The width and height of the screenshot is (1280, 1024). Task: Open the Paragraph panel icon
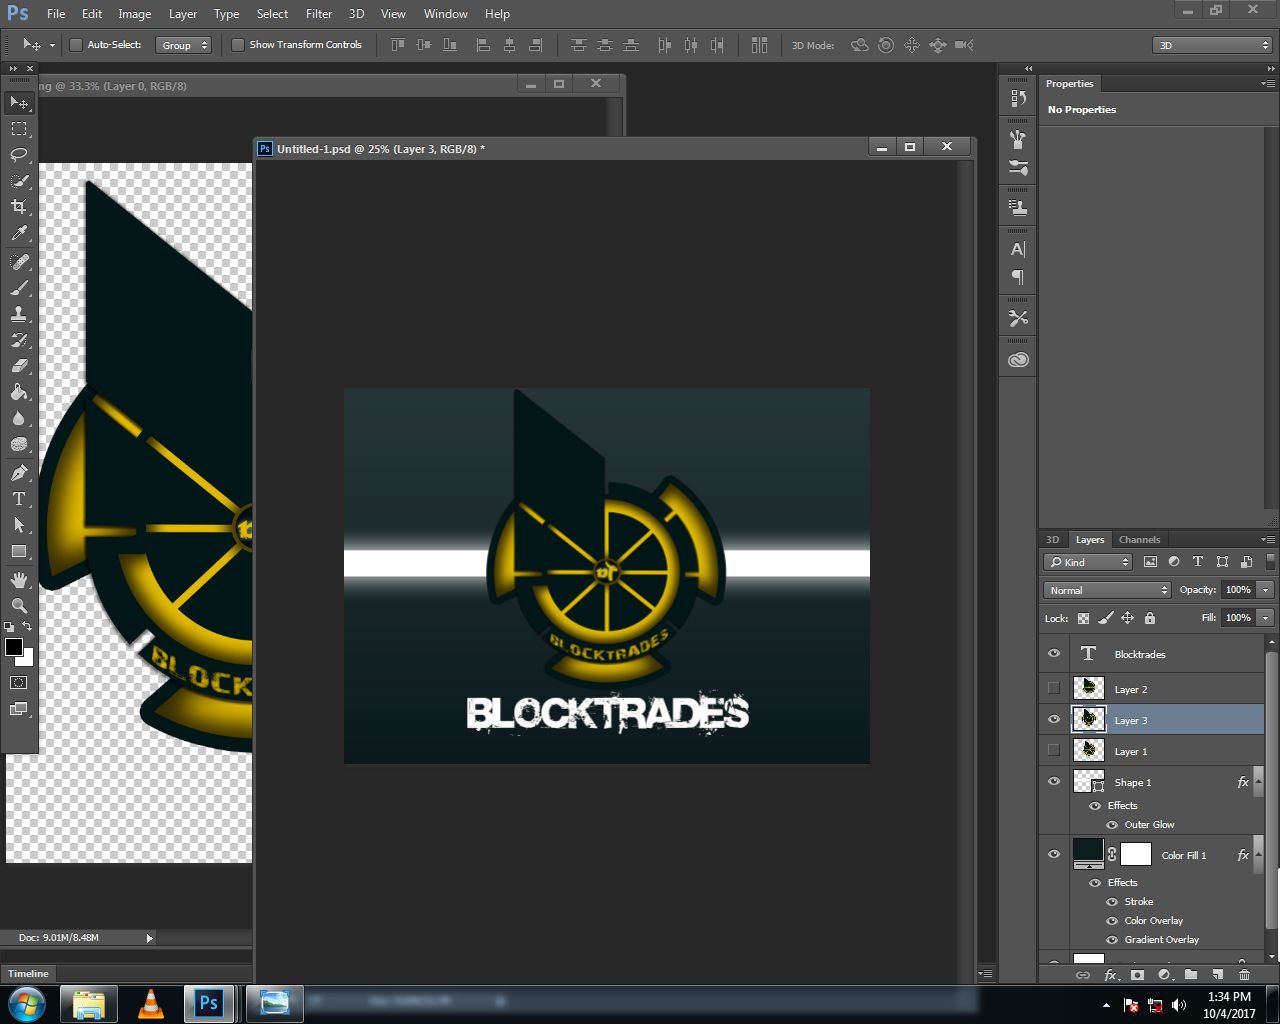[1018, 277]
